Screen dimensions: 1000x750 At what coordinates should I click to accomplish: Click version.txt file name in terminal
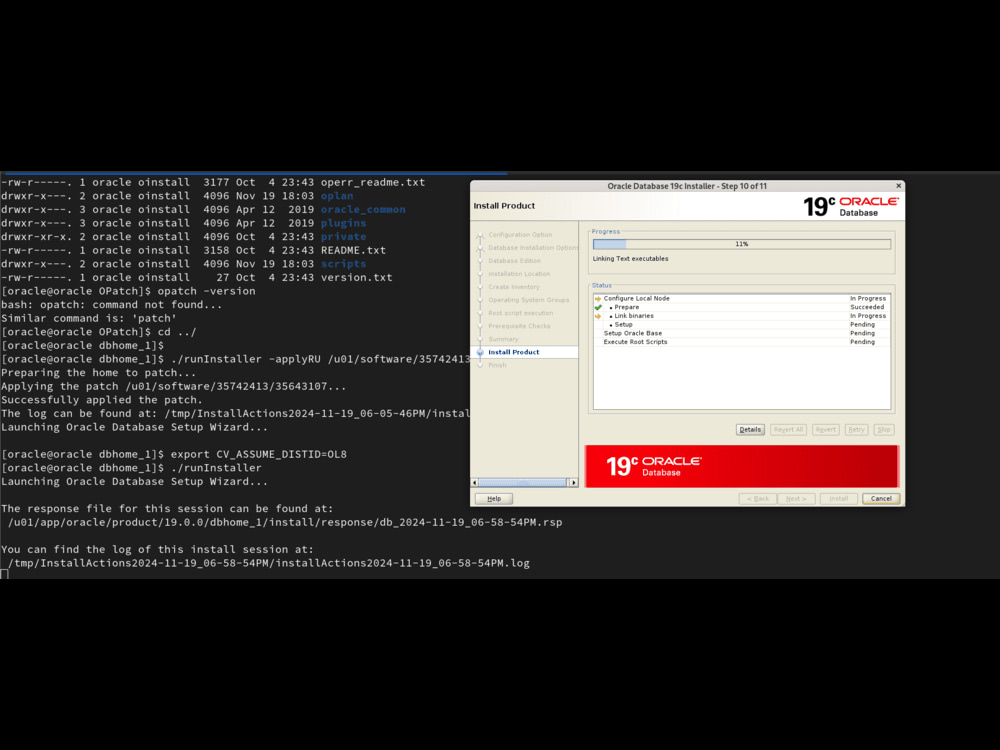coord(357,277)
